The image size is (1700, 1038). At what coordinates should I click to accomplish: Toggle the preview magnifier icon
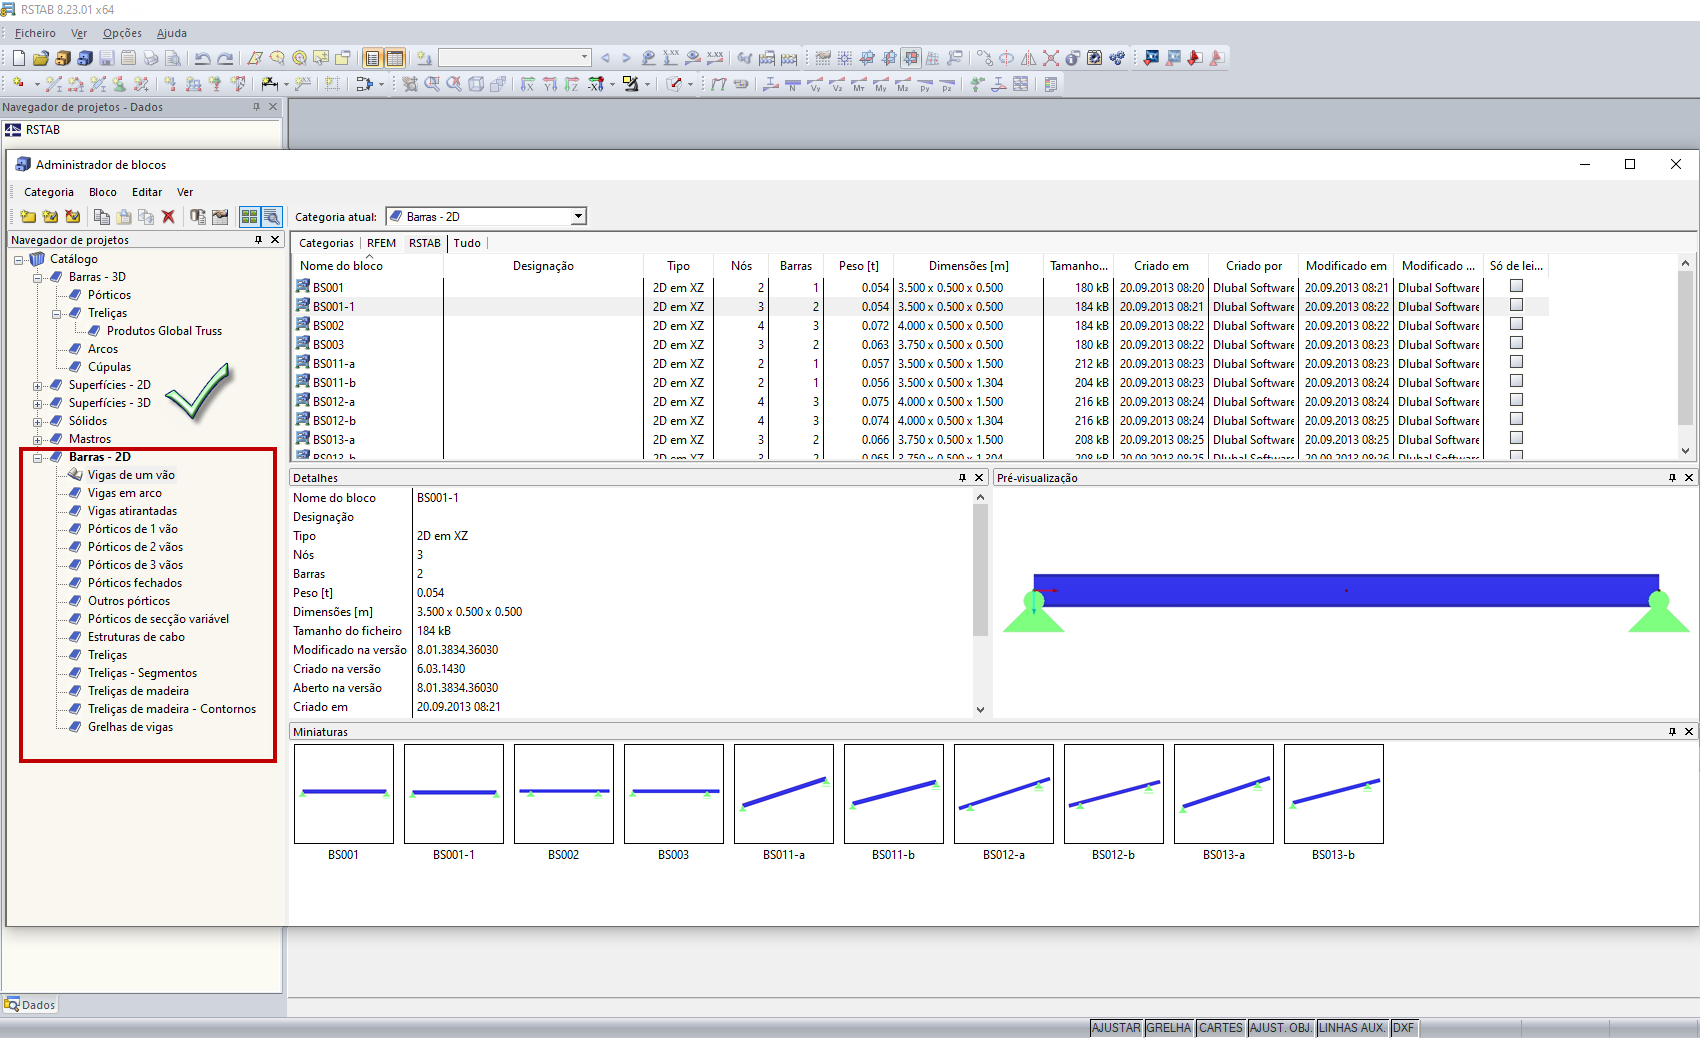click(271, 217)
